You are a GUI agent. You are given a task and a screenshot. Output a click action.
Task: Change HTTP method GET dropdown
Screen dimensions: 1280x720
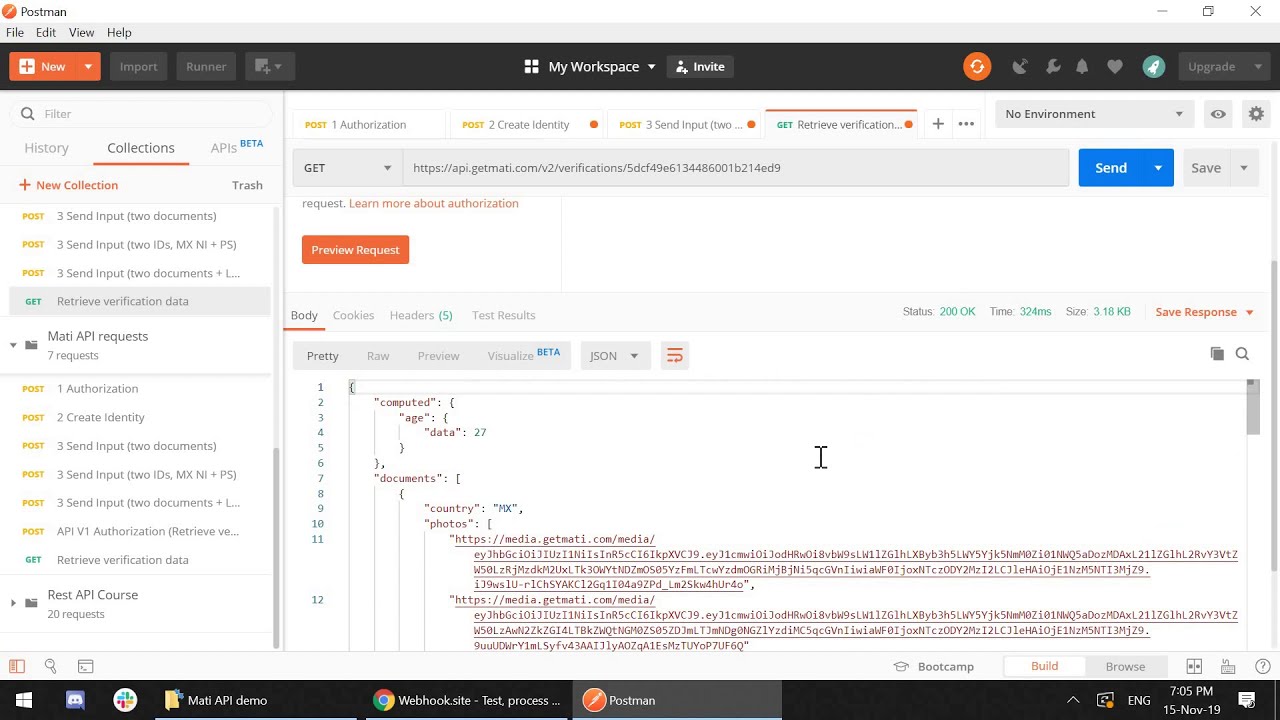347,168
